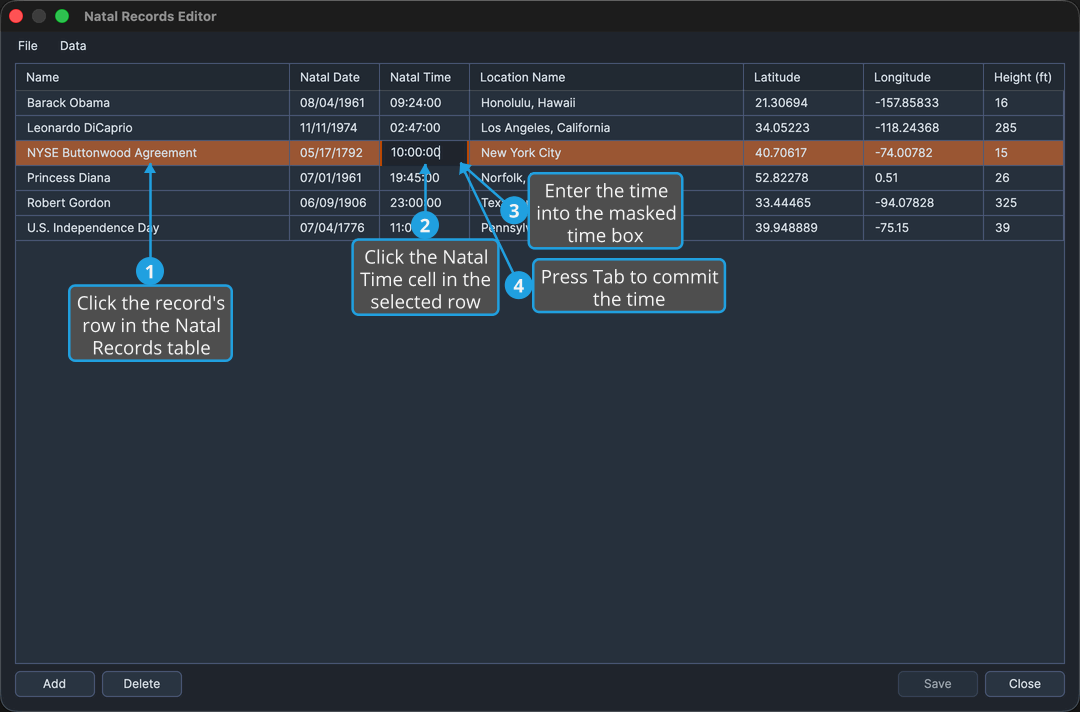Click the Name column header
Screen dimensions: 1080x712
click(152, 77)
